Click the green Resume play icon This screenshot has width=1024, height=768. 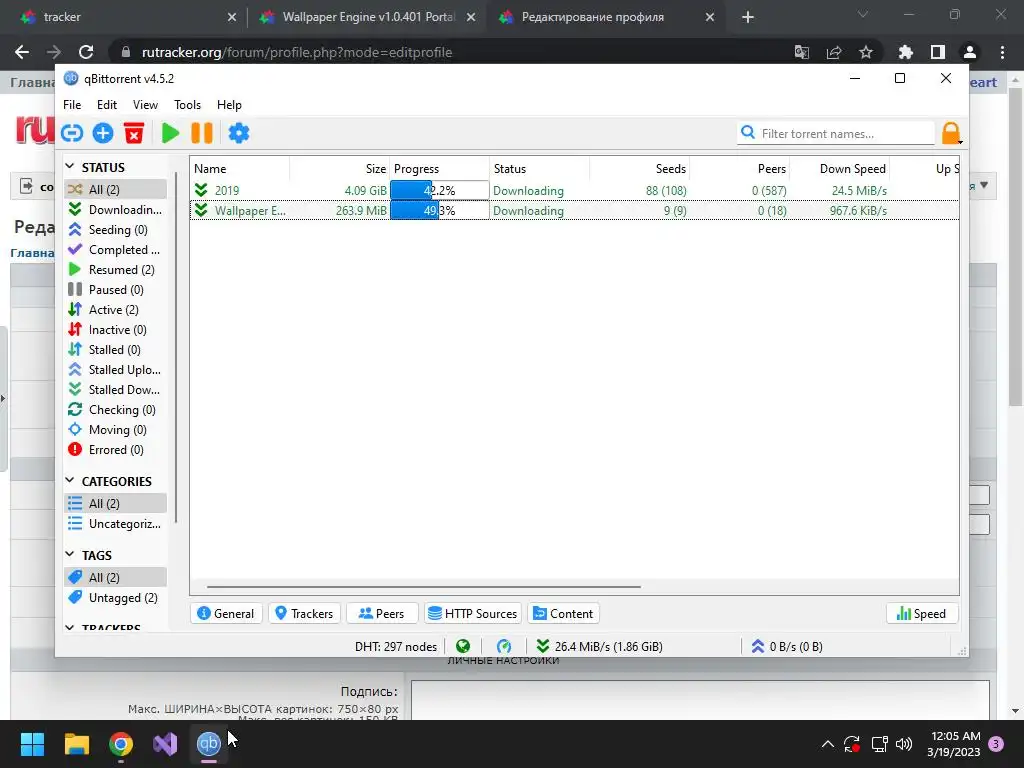click(170, 133)
